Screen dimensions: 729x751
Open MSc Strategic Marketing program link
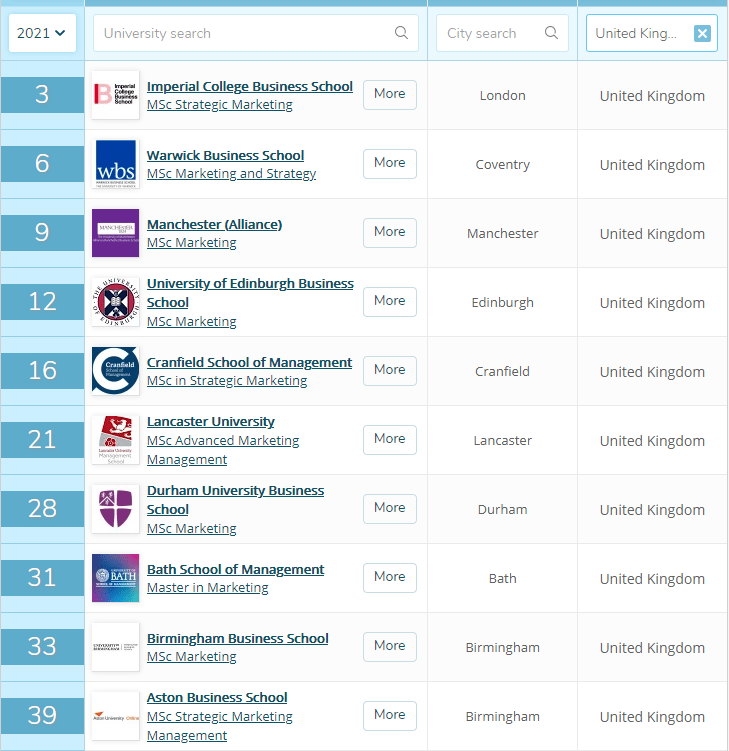(x=219, y=104)
